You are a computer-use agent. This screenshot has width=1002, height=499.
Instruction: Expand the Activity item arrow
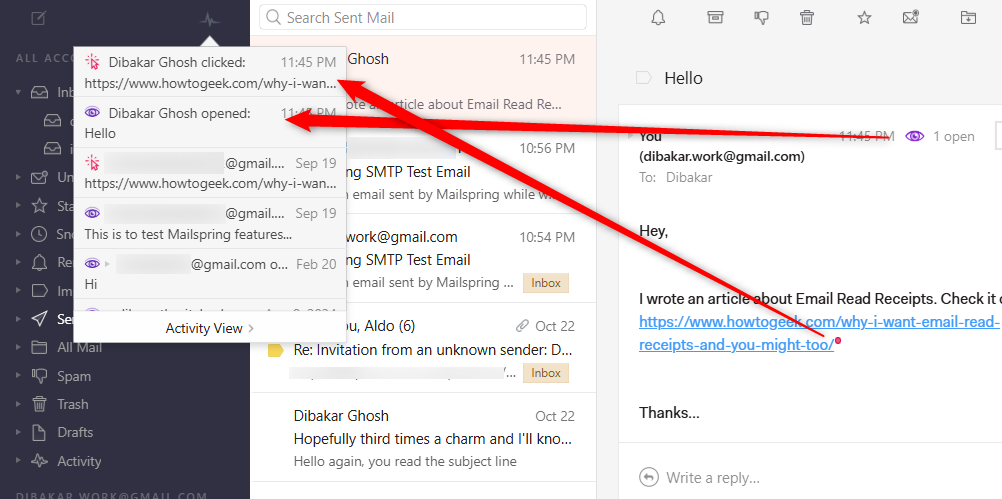click(x=19, y=461)
